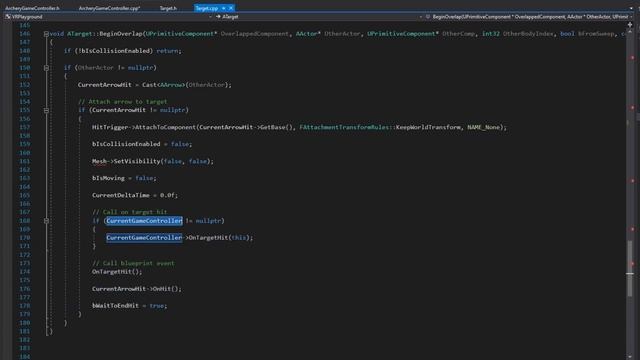Click the VRPlayground project icon
Screen dimensions: 640x360
coord(8,17)
